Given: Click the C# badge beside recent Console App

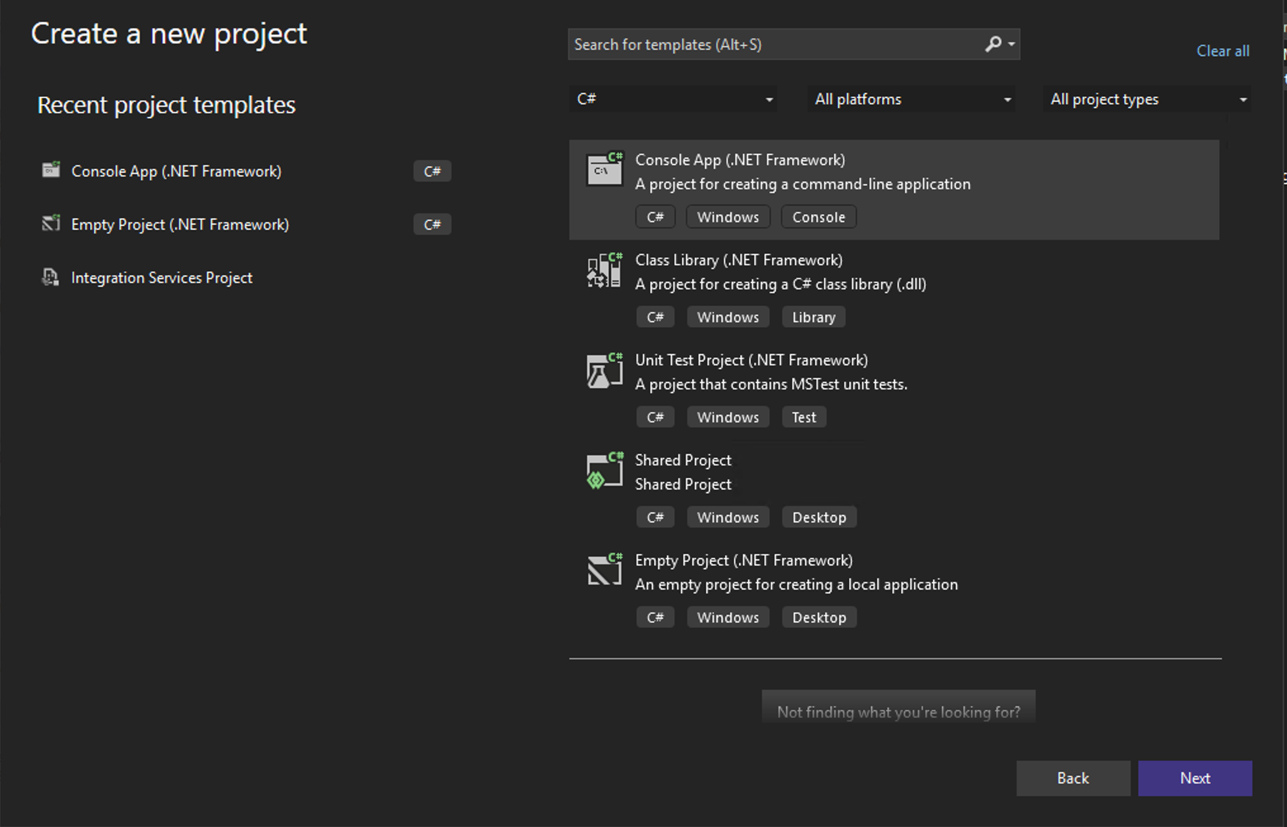Looking at the screenshot, I should pyautogui.click(x=432, y=171).
